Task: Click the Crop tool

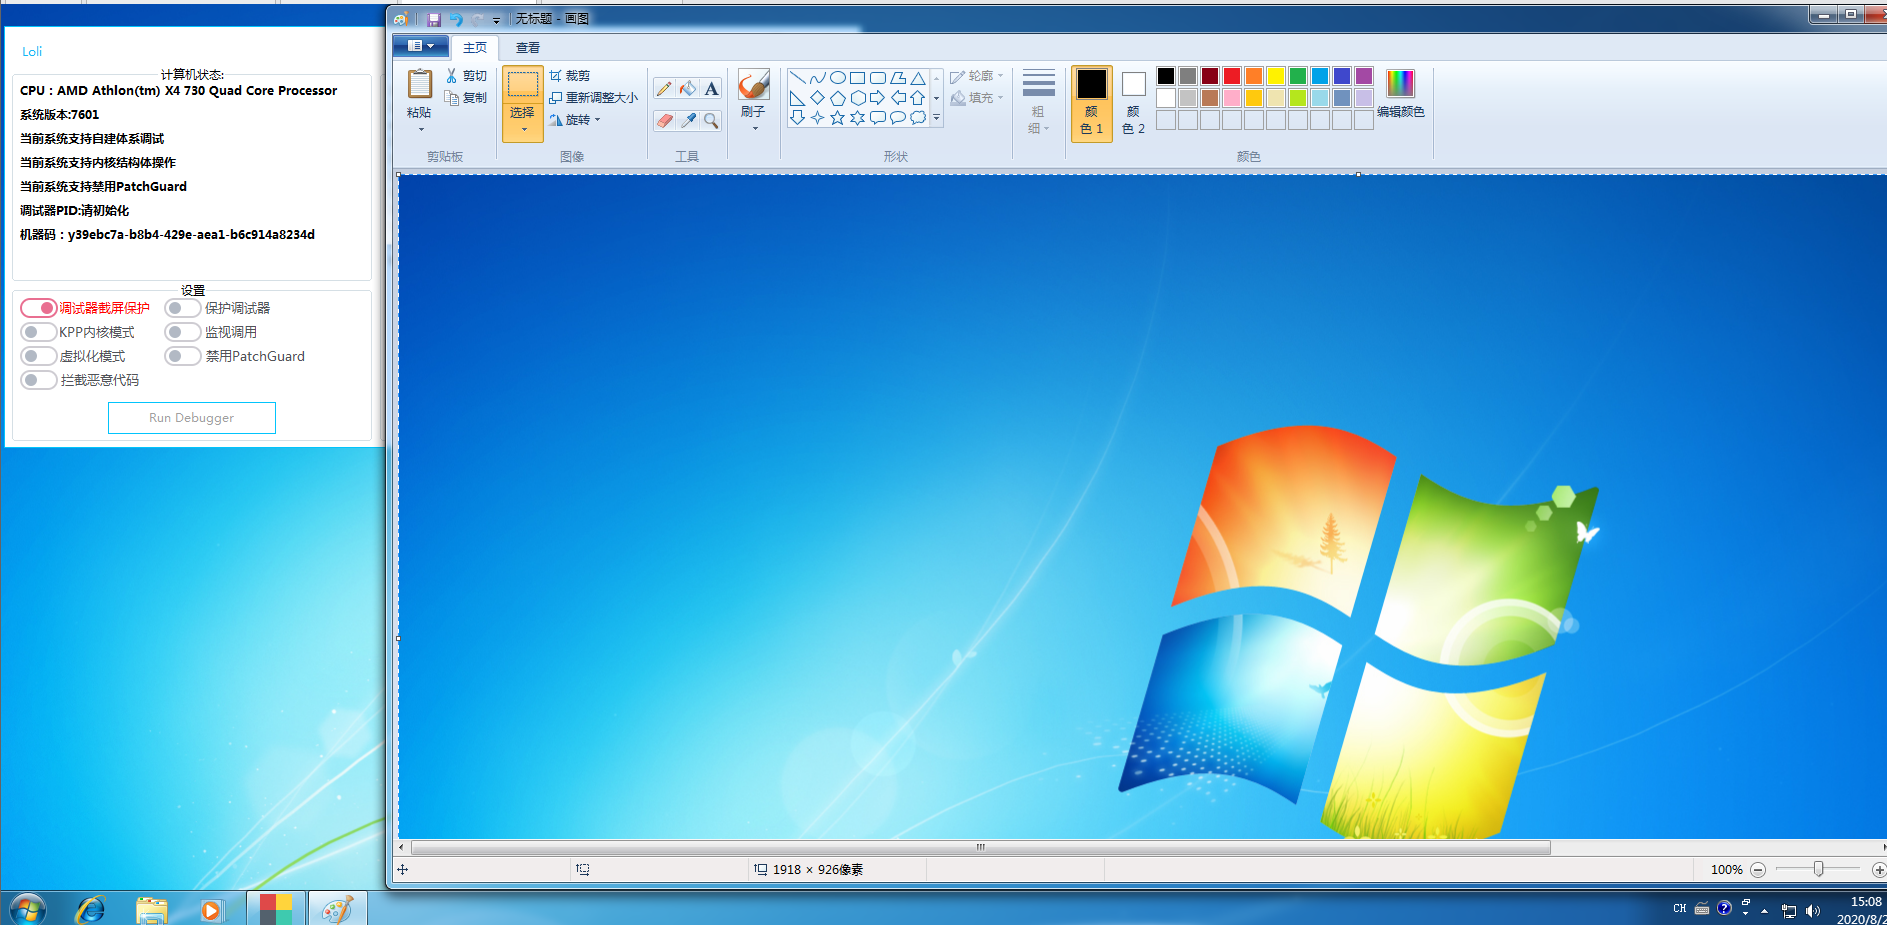Action: click(x=569, y=76)
